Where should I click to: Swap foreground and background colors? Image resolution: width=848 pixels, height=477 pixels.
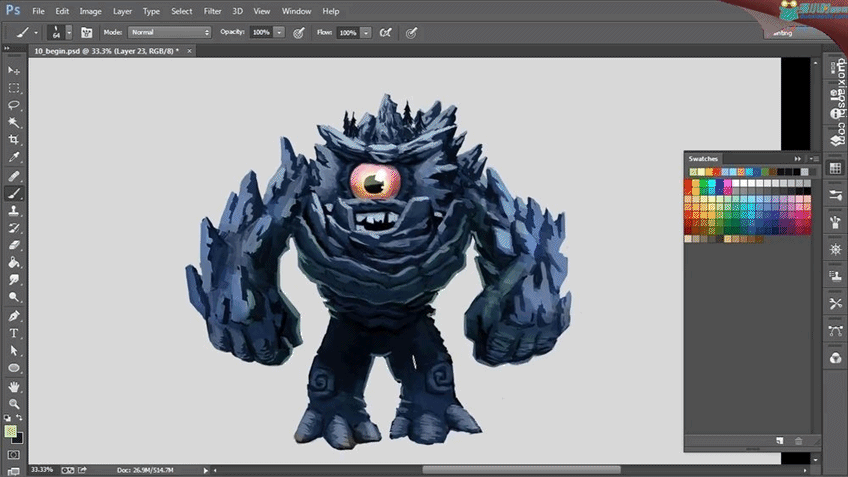[19, 418]
